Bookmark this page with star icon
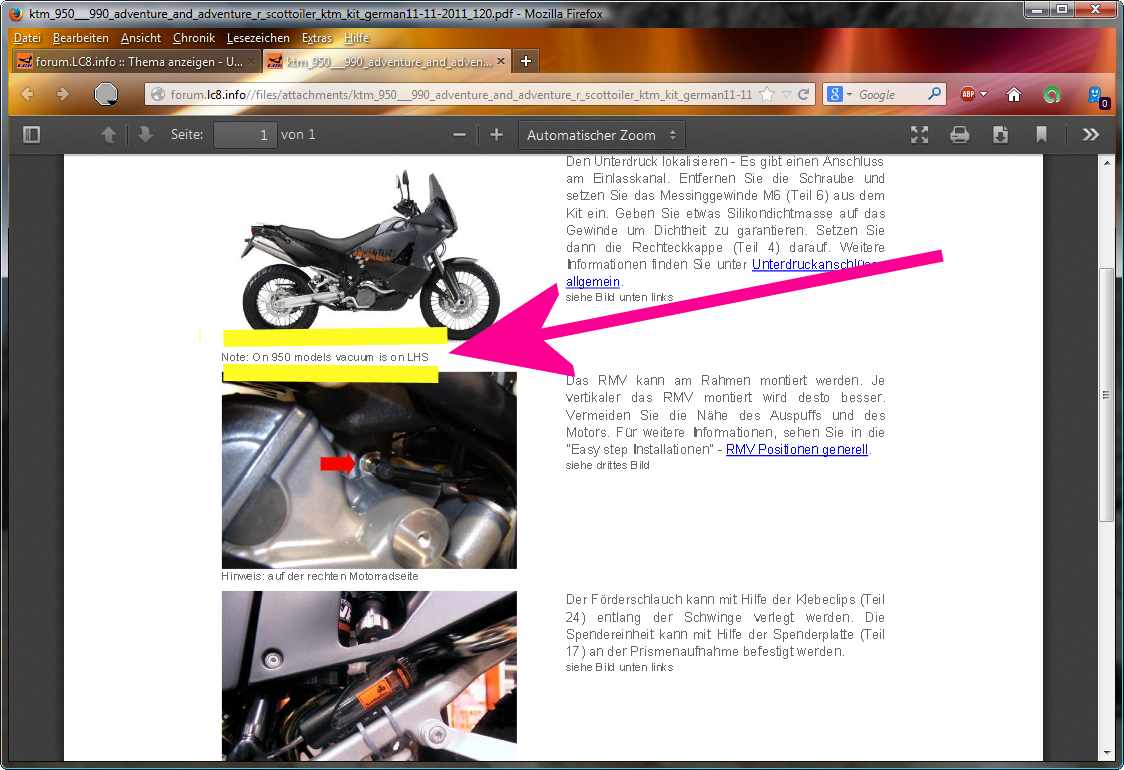The width and height of the screenshot is (1124, 770). (767, 94)
